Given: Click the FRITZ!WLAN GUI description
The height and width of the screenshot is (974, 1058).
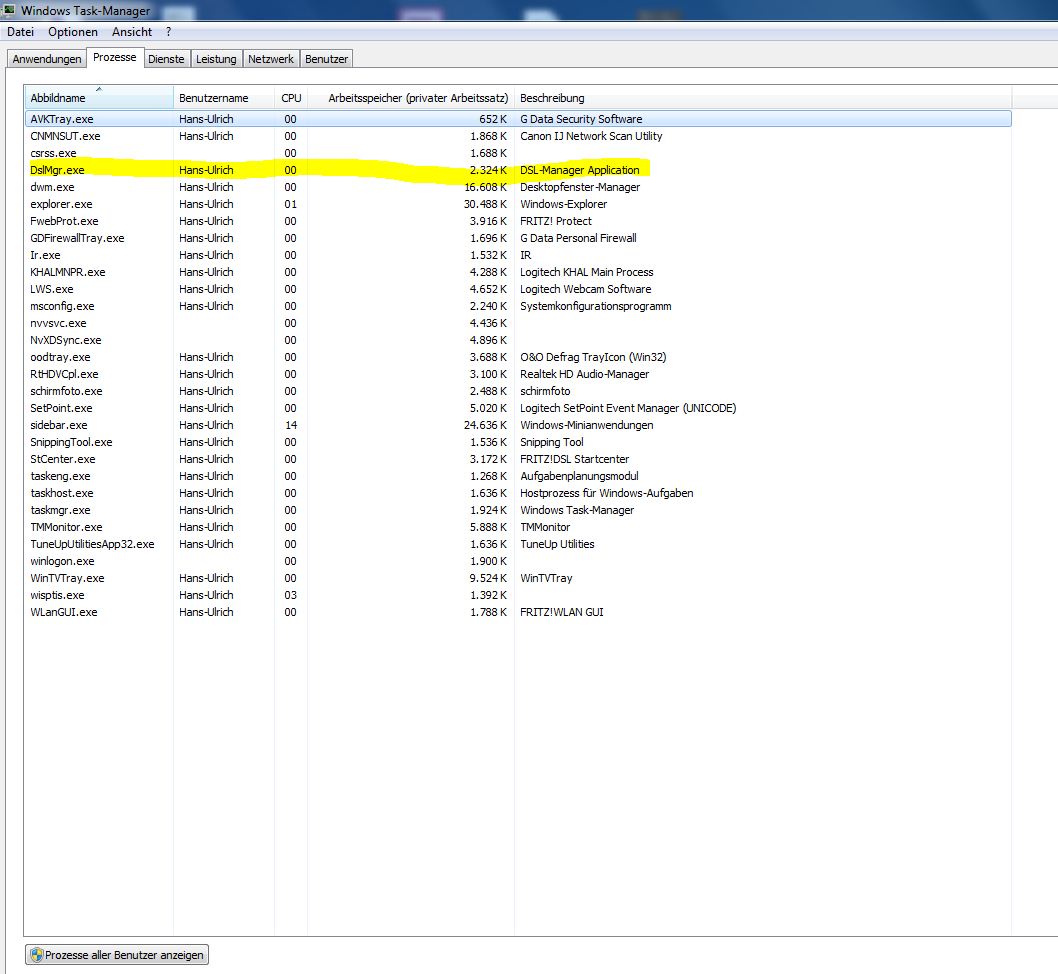Looking at the screenshot, I should [562, 612].
